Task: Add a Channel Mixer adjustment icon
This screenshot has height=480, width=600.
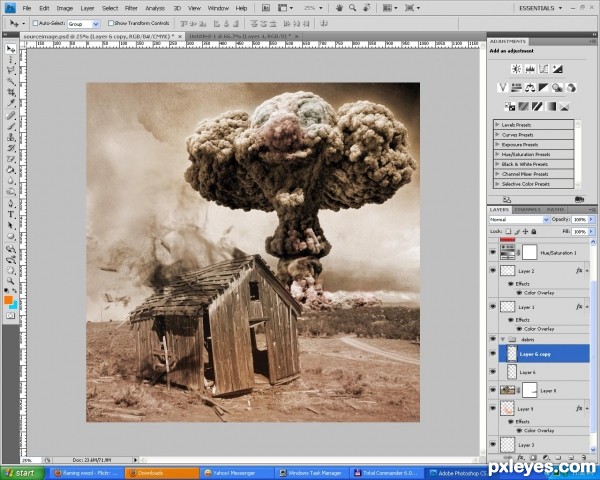Action: pos(571,88)
